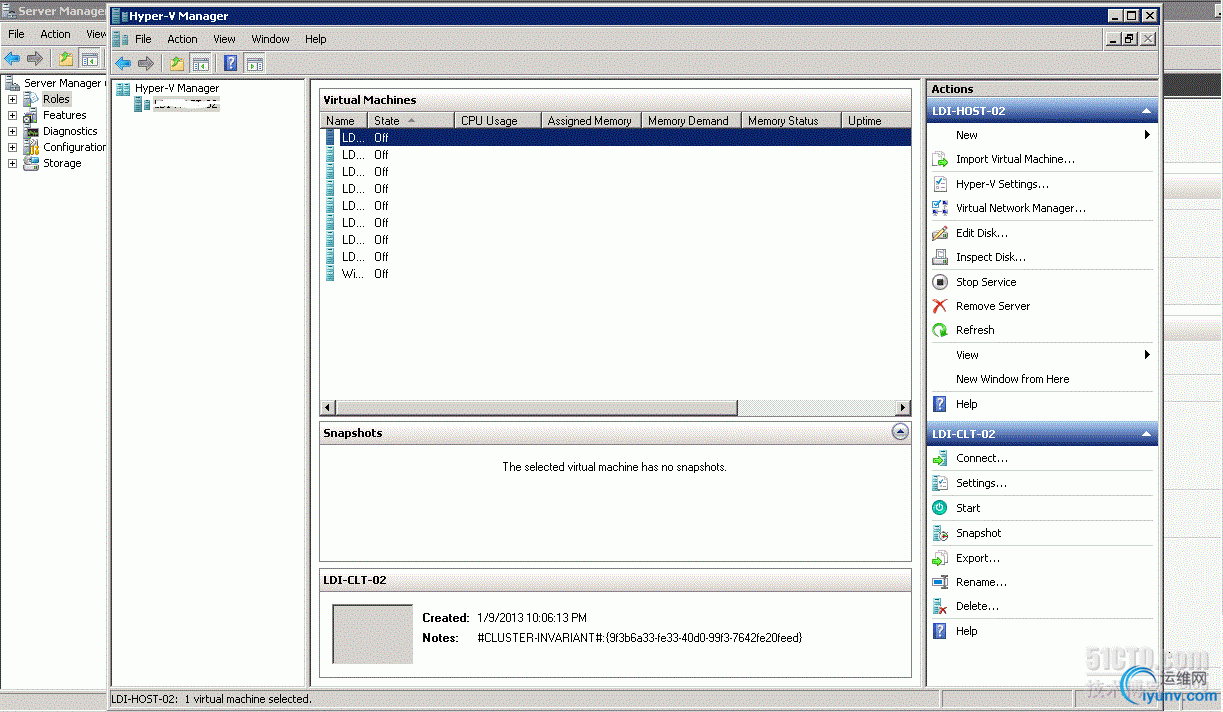Open File menu in Server Manager window

[x=17, y=34]
